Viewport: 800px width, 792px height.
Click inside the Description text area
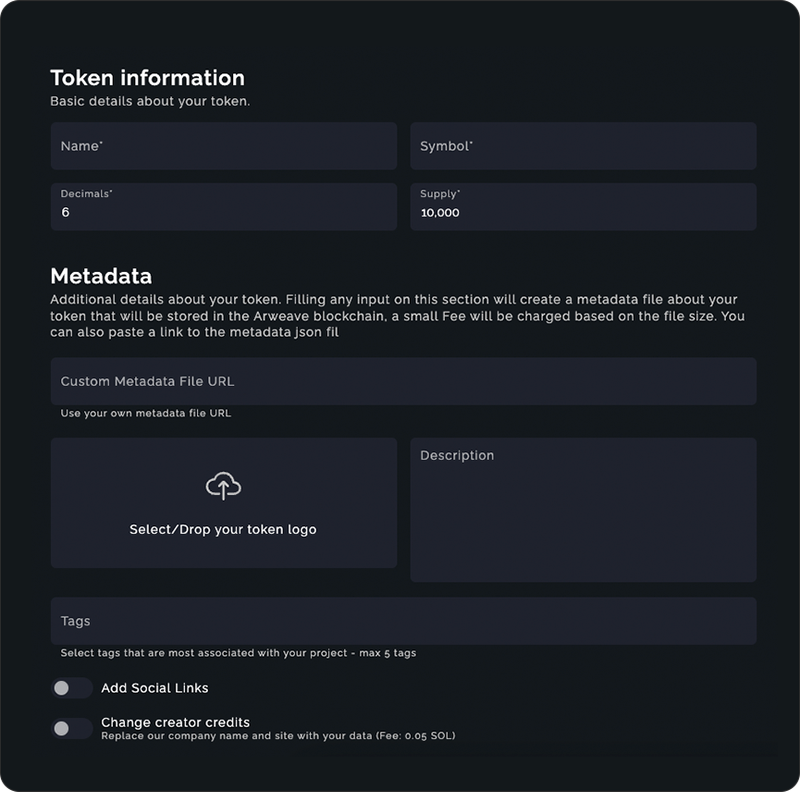coord(584,505)
